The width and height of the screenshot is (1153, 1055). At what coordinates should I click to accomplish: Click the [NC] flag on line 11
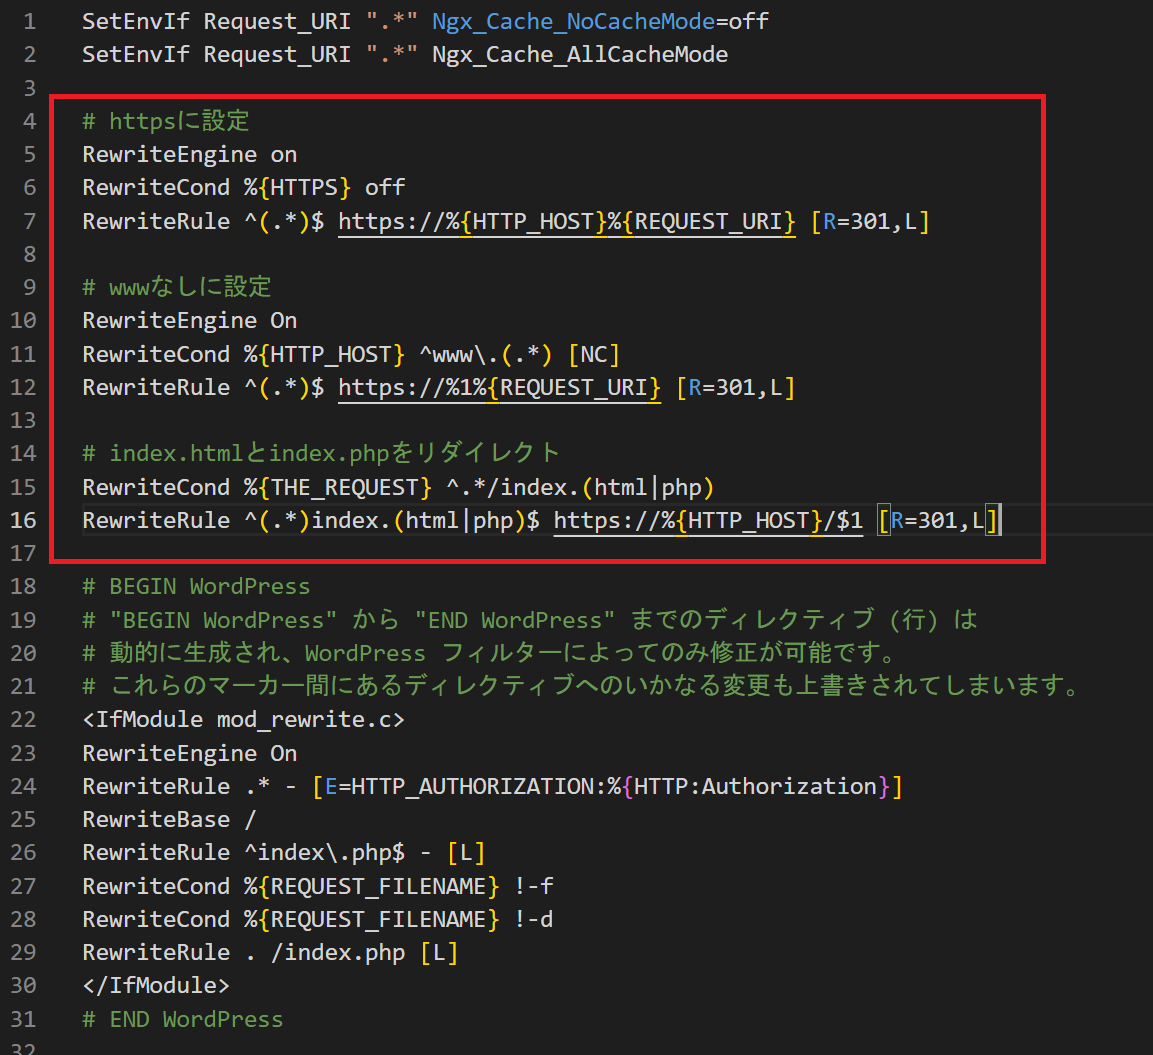point(594,354)
